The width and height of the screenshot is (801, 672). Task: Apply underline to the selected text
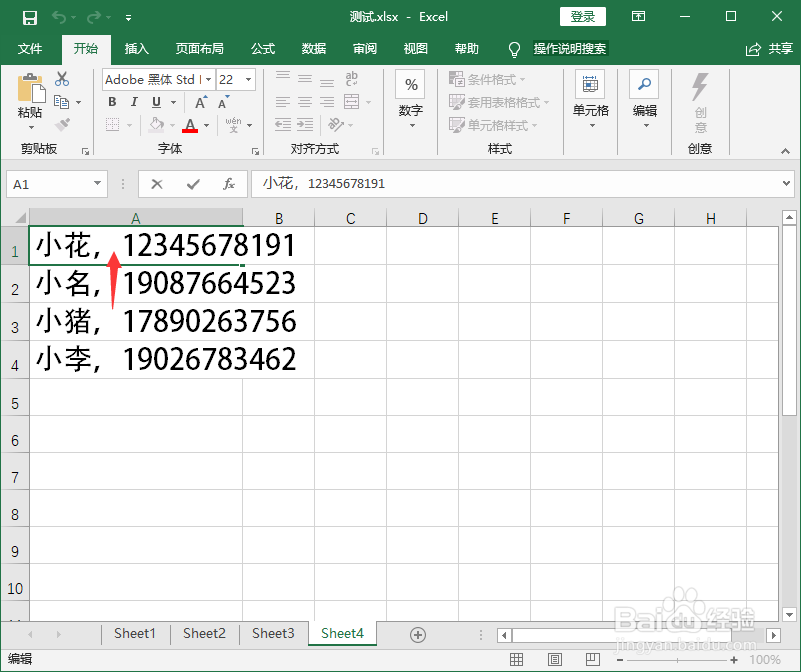point(155,102)
